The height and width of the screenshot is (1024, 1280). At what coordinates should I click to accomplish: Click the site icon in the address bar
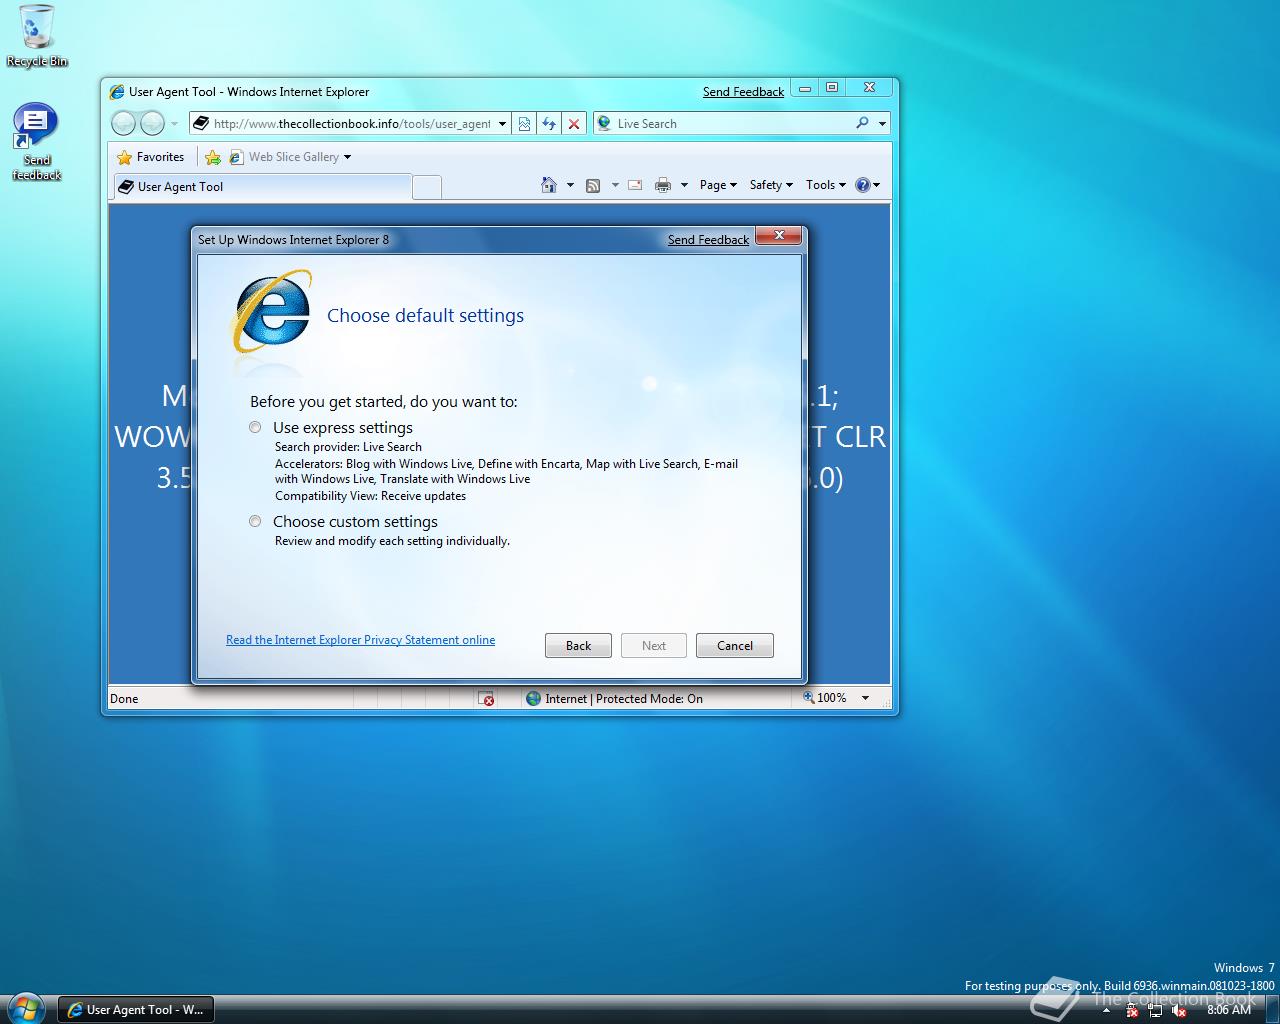pos(201,124)
